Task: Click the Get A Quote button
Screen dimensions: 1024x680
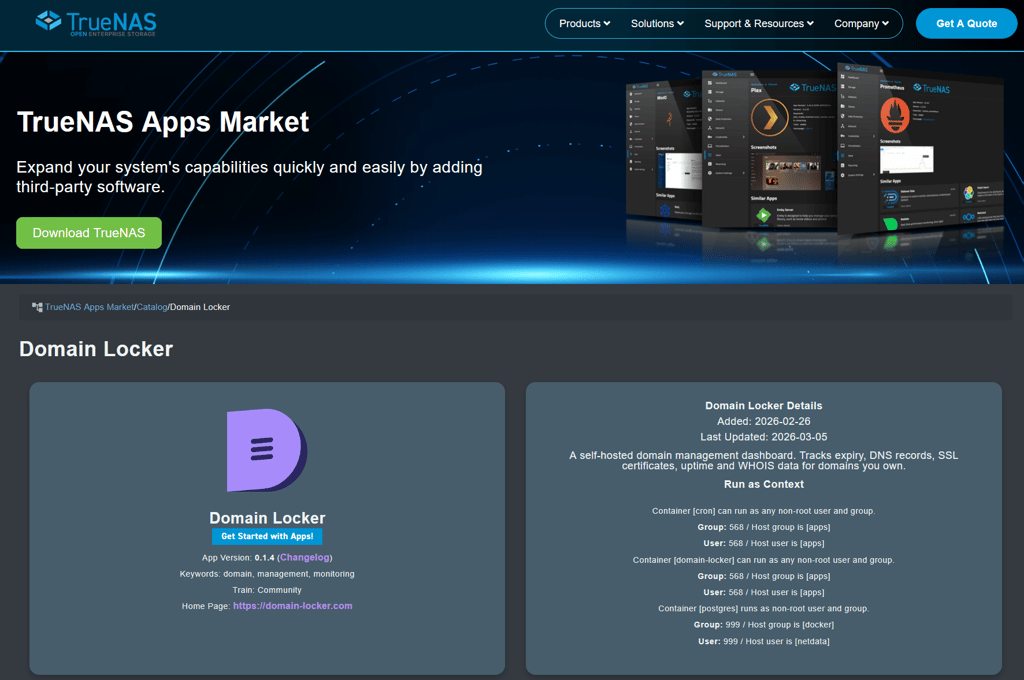Action: click(965, 23)
